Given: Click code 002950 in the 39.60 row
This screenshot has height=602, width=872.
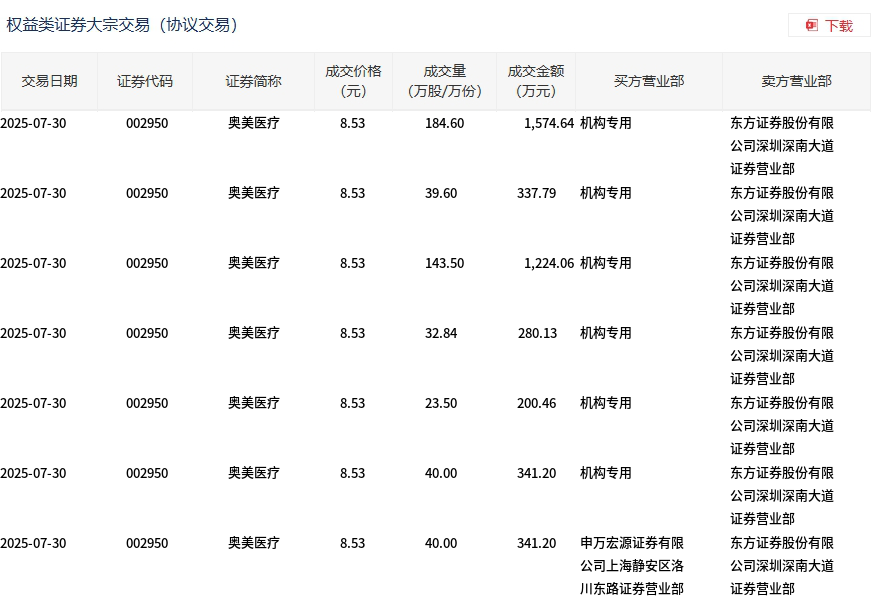Looking at the screenshot, I should [147, 194].
